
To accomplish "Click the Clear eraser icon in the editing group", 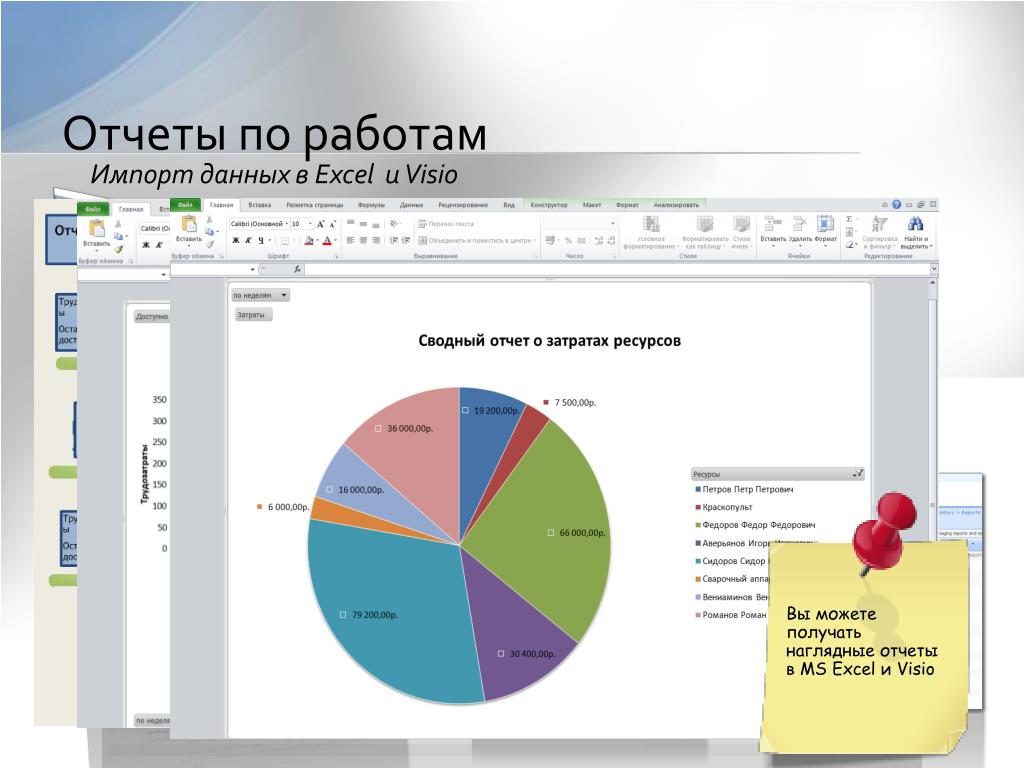I will [x=850, y=244].
